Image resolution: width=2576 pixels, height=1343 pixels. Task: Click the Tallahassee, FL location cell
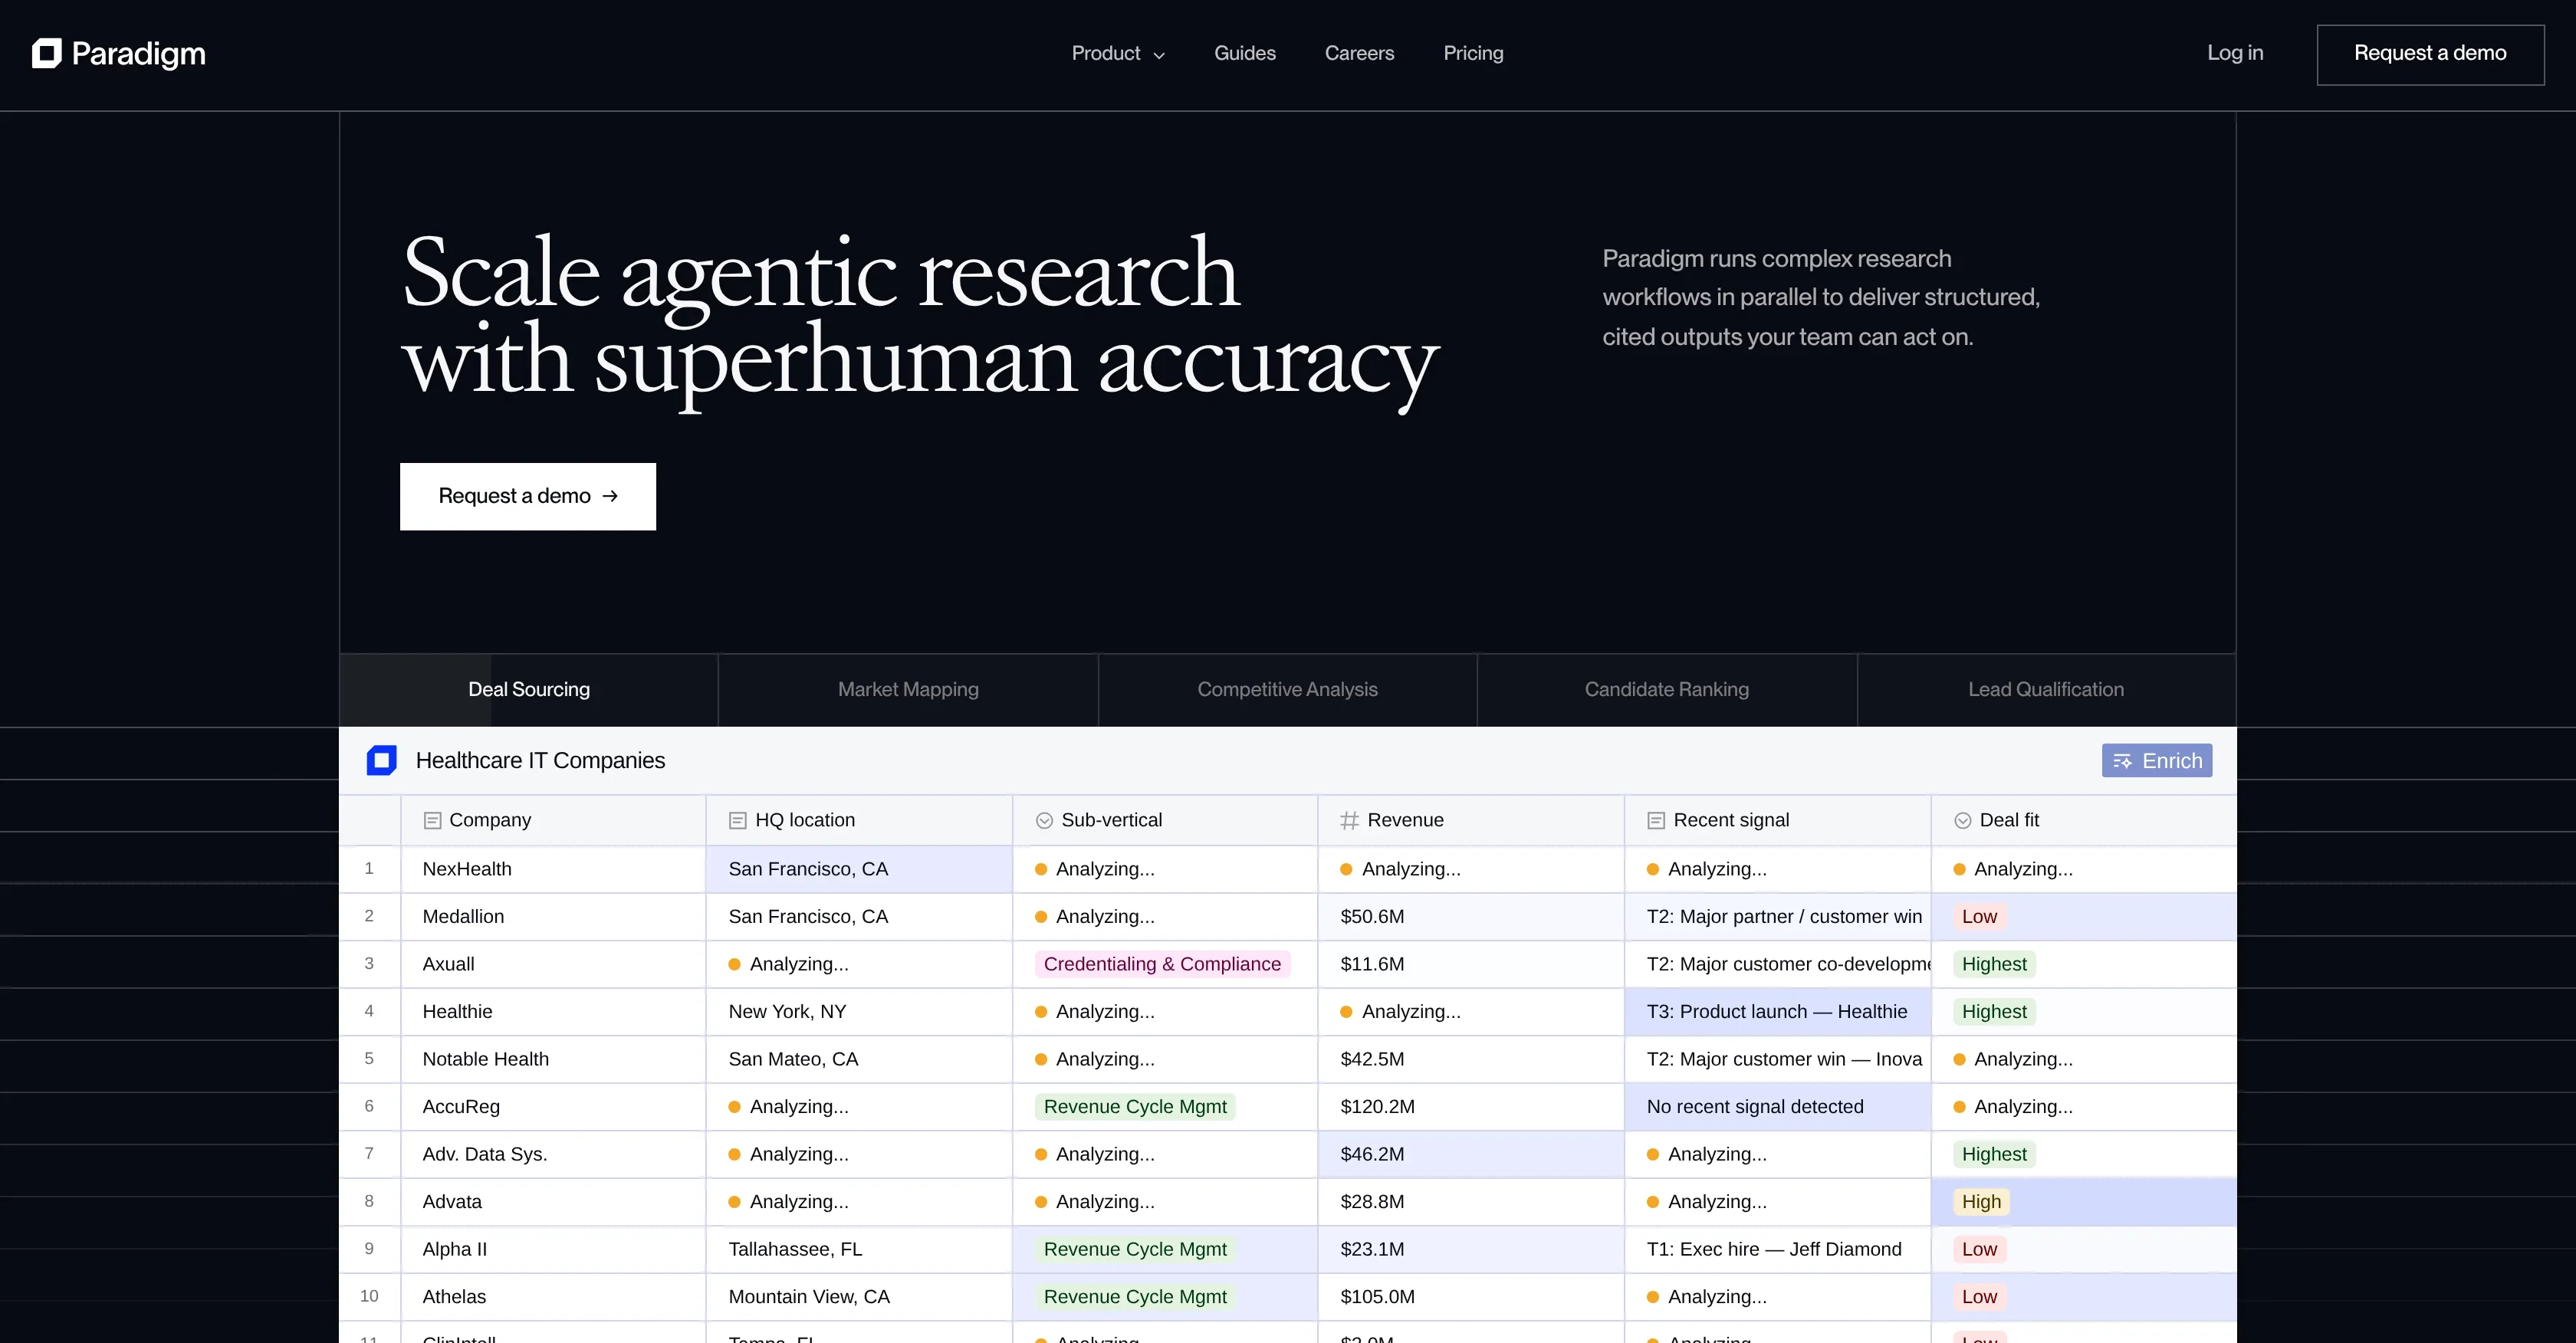pyautogui.click(x=859, y=1249)
